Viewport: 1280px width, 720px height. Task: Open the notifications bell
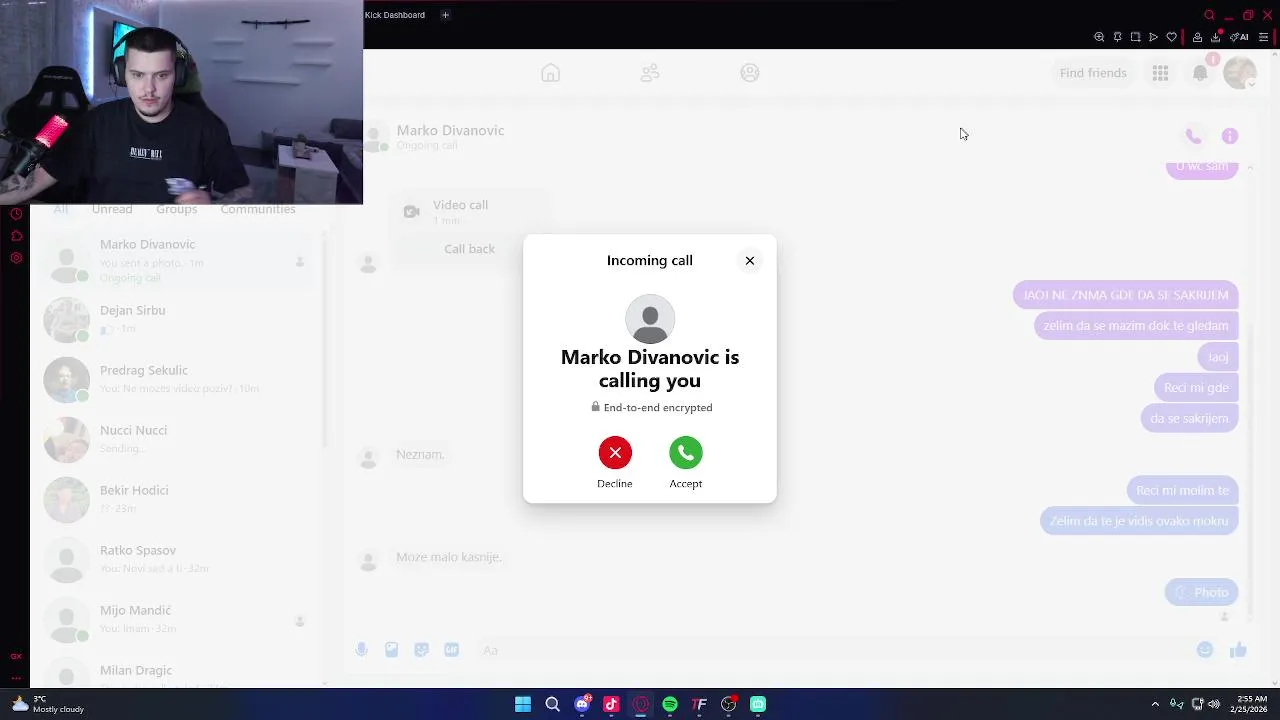[1200, 73]
